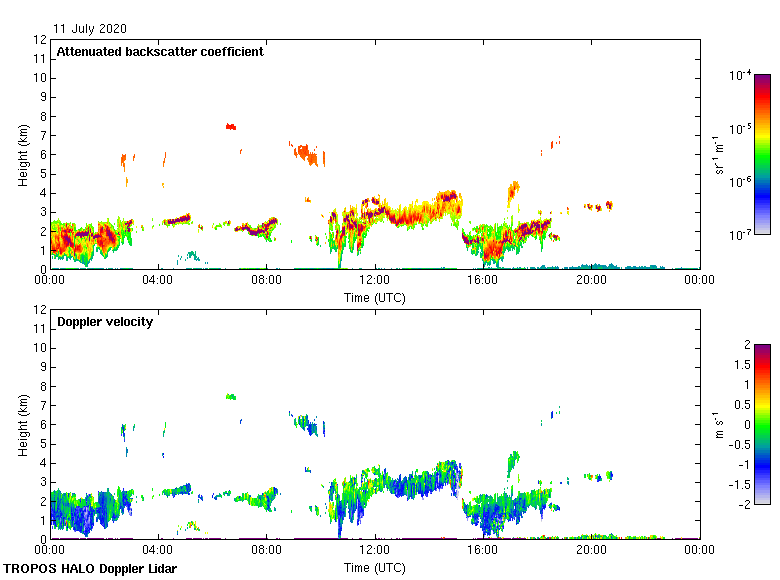Click 'Time (UTC)' label under Doppler velocity plot
The width and height of the screenshot is (780, 580).
coord(374,568)
